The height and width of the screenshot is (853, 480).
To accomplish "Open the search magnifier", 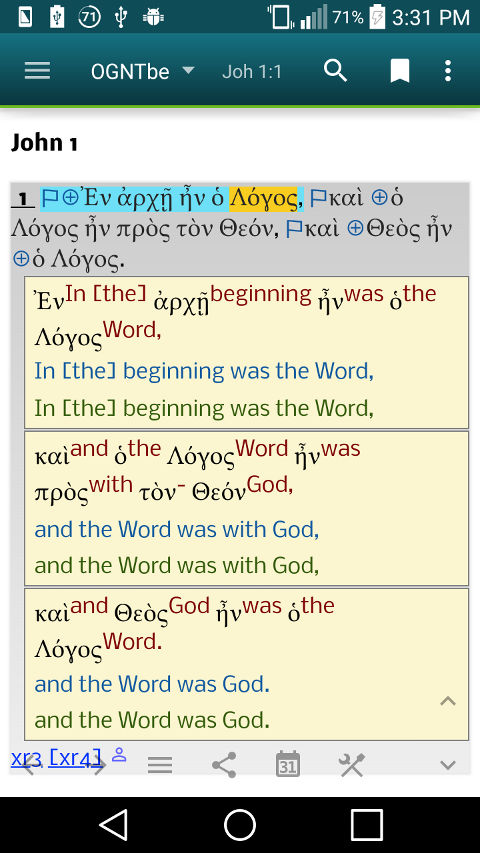I will 335,71.
